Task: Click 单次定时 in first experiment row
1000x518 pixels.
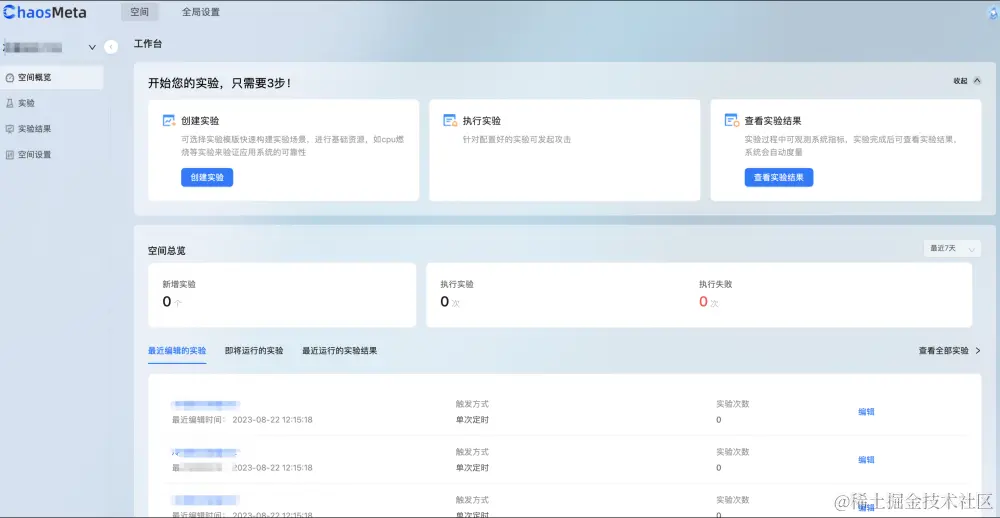Action: click(x=472, y=420)
